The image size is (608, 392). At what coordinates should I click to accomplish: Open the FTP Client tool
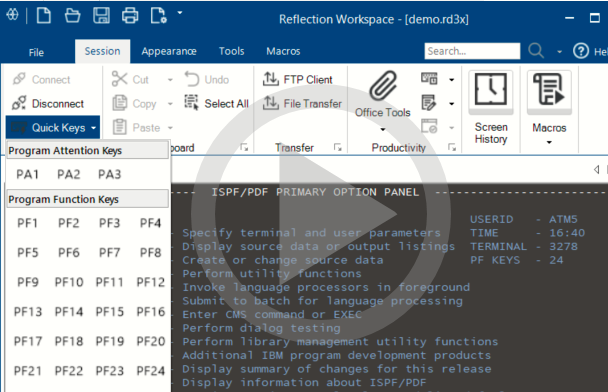297,79
